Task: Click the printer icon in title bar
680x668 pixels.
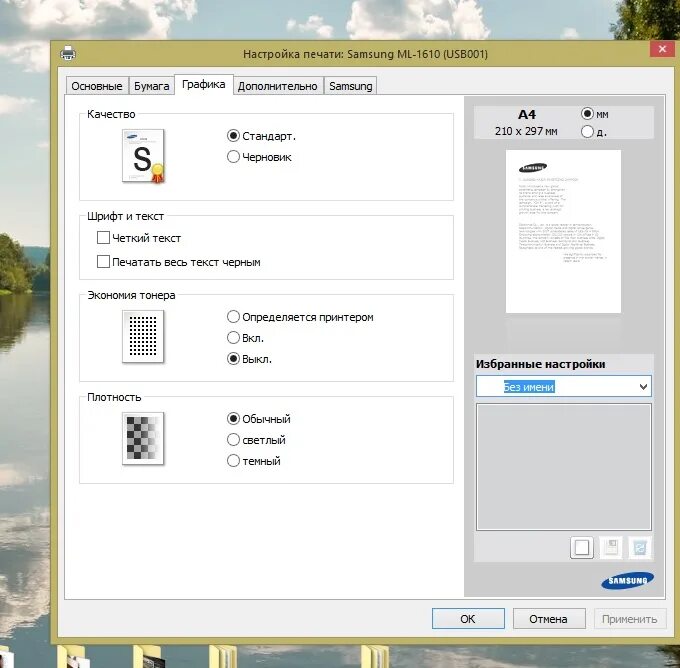Action: coord(68,53)
